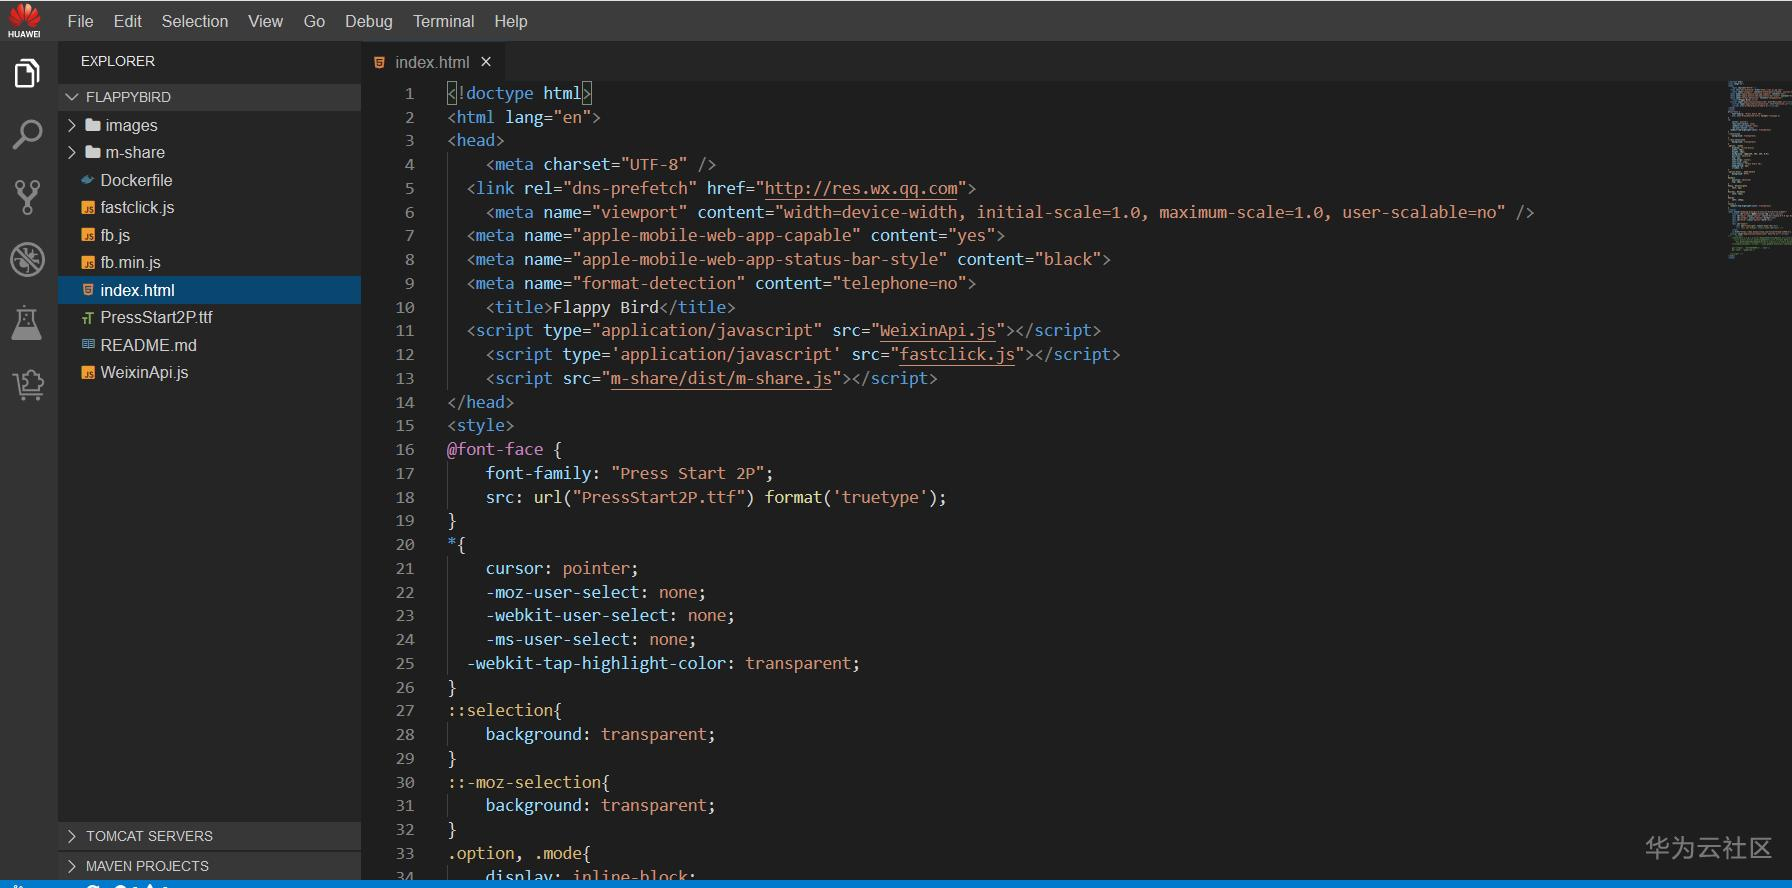The width and height of the screenshot is (1792, 888).
Task: Open Dockerfile in the file explorer
Action: point(136,180)
